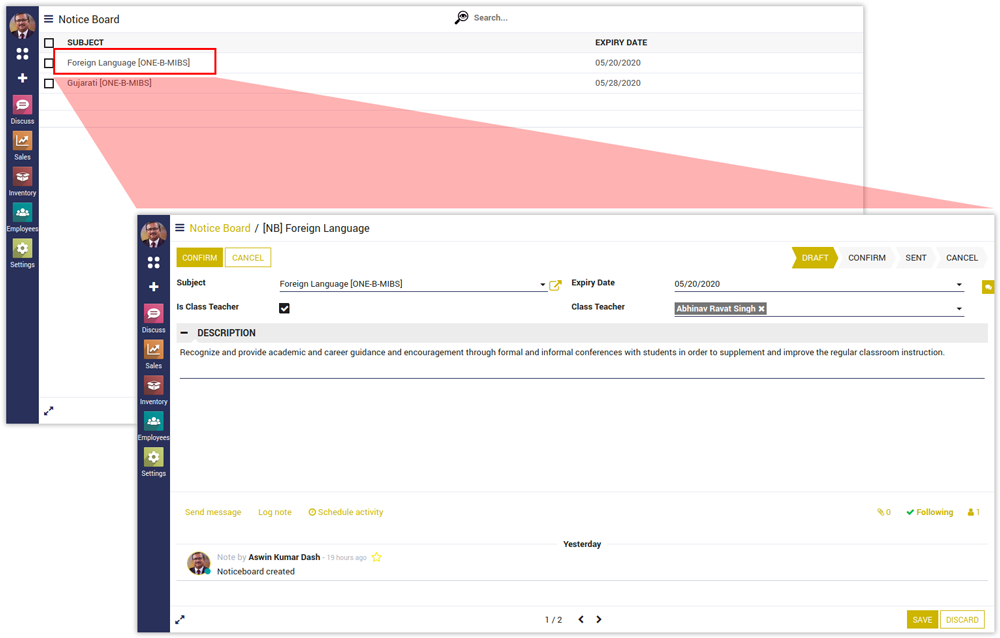The width and height of the screenshot is (1000, 638).
Task: Collapse the Description section
Action: tap(184, 333)
